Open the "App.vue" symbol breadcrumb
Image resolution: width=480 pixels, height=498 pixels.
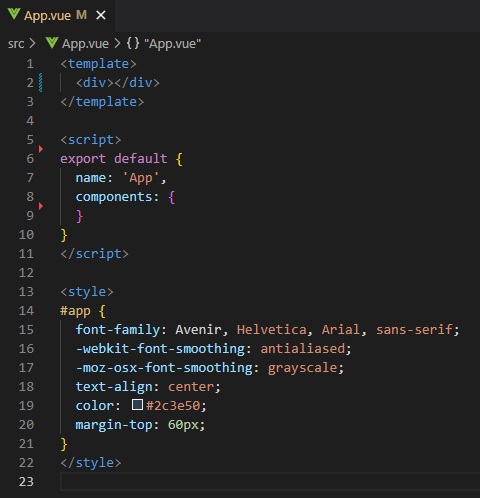point(173,44)
